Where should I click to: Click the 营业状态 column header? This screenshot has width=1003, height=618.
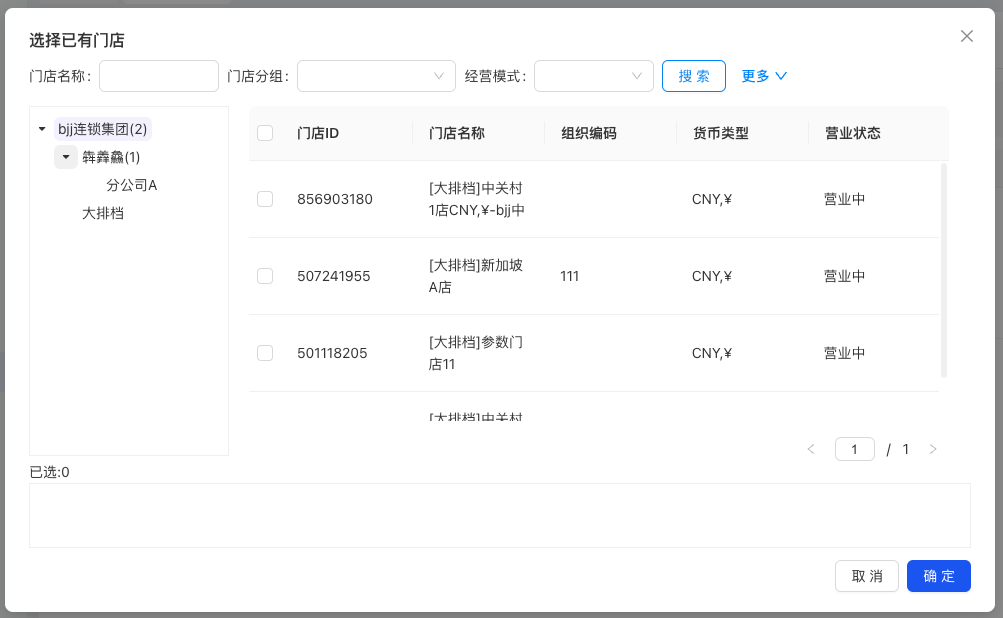tap(853, 133)
